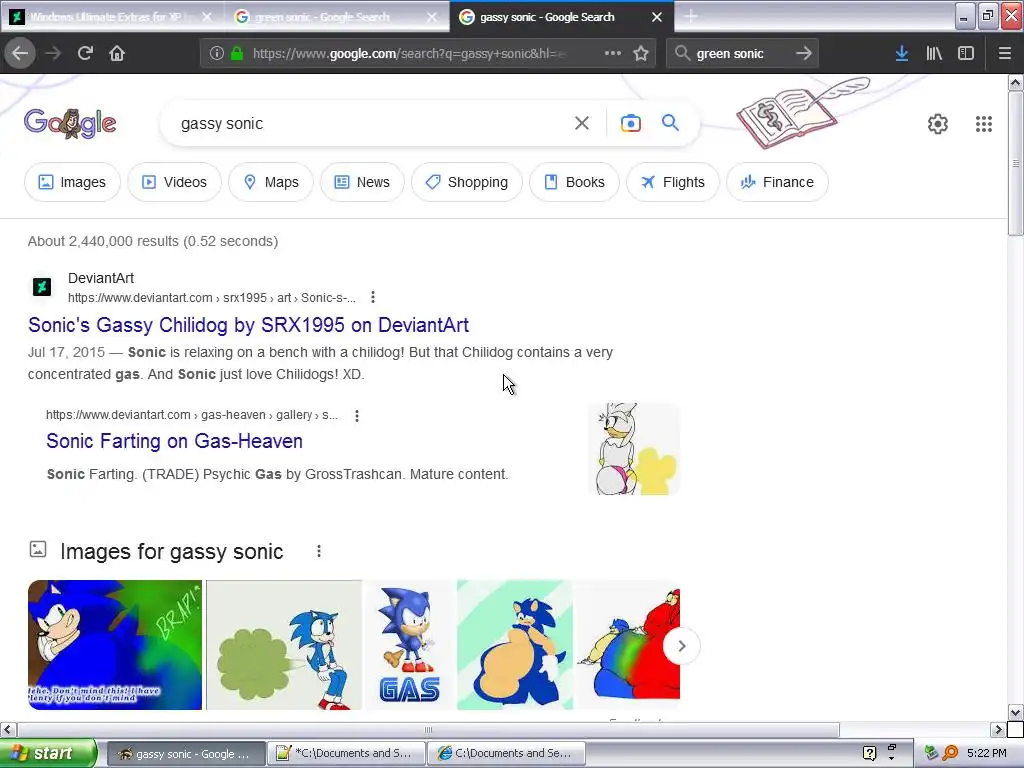Run search with the magnifying glass icon
1024x768 pixels.
(x=670, y=122)
